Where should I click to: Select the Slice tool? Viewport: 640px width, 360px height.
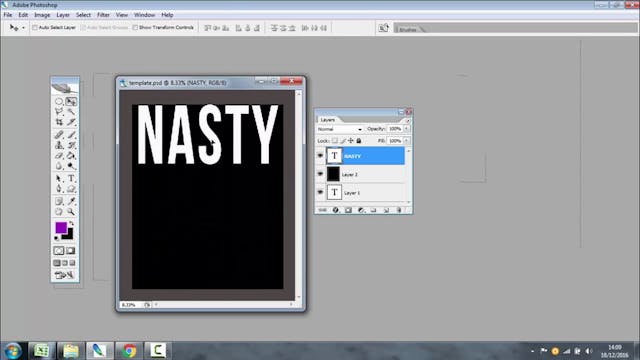click(x=71, y=122)
